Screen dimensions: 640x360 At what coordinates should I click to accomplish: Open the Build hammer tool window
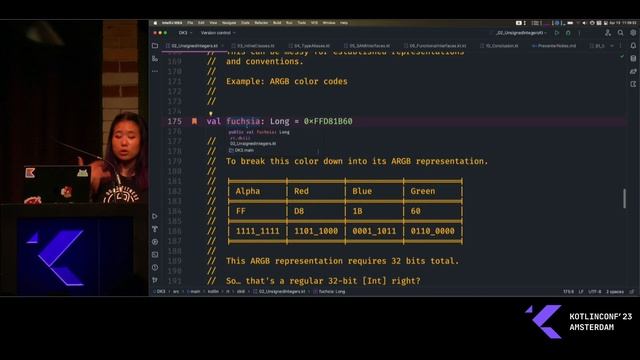point(155,229)
